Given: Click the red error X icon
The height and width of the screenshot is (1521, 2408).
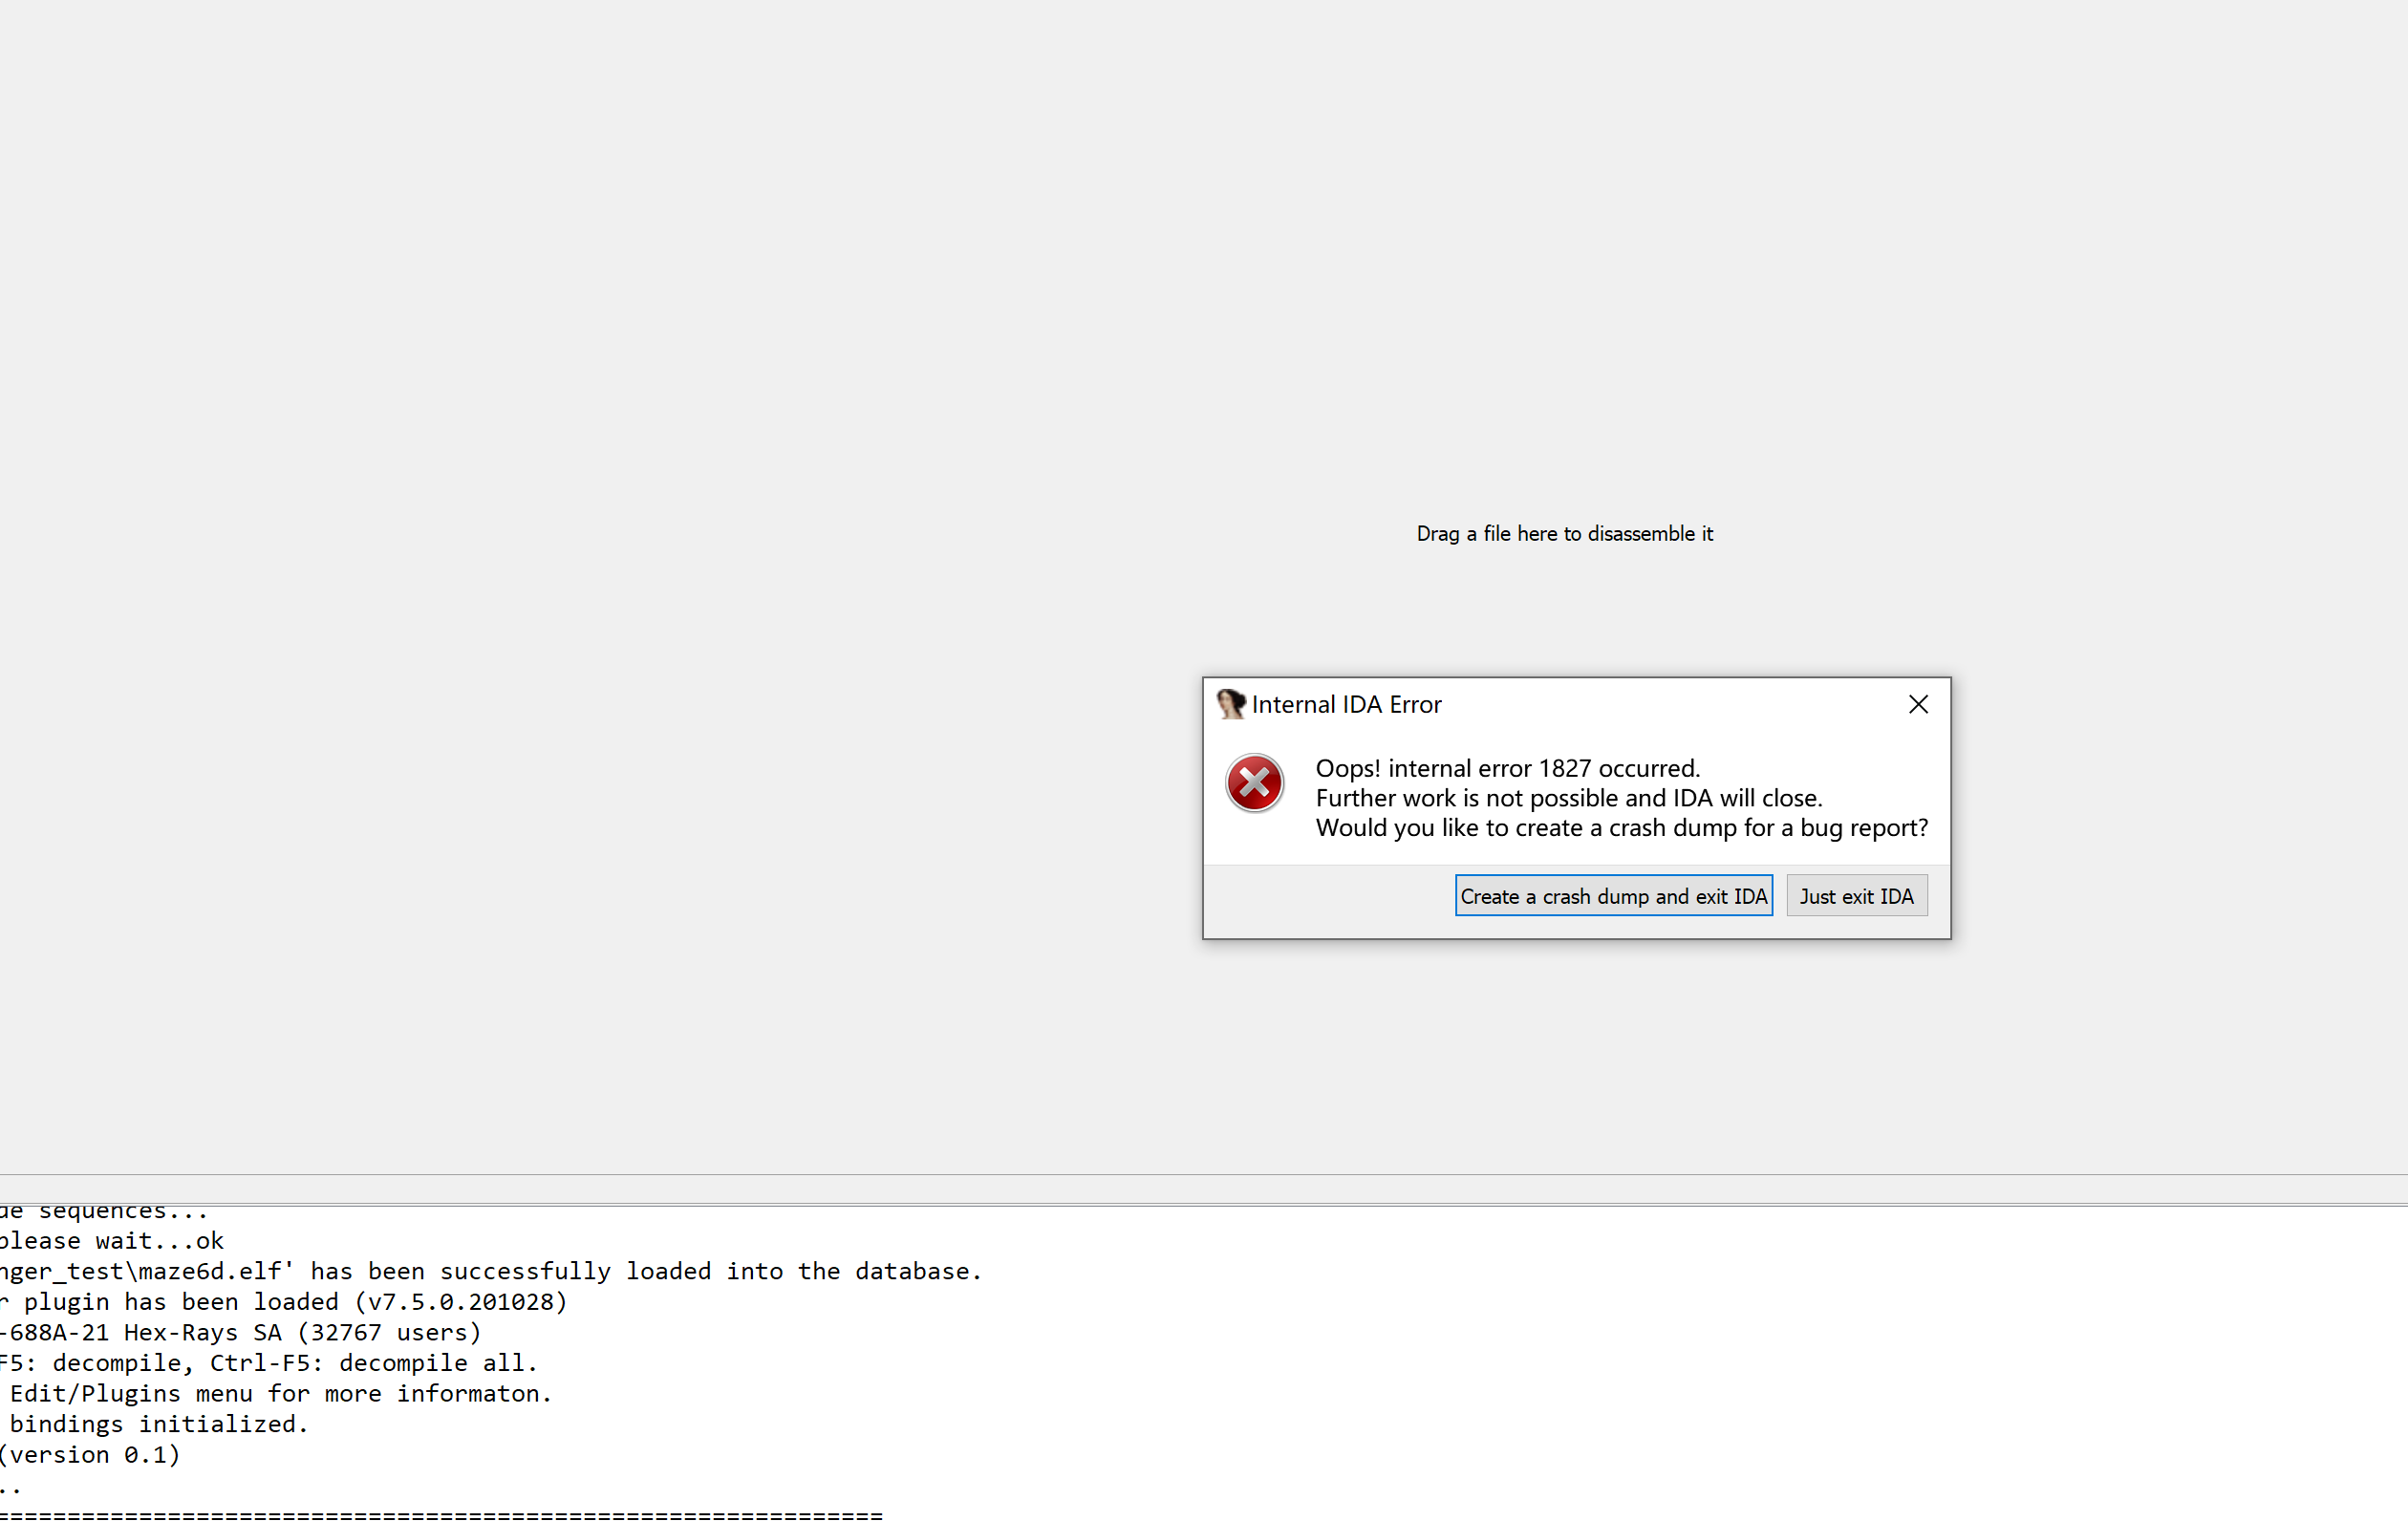Looking at the screenshot, I should 1254,783.
